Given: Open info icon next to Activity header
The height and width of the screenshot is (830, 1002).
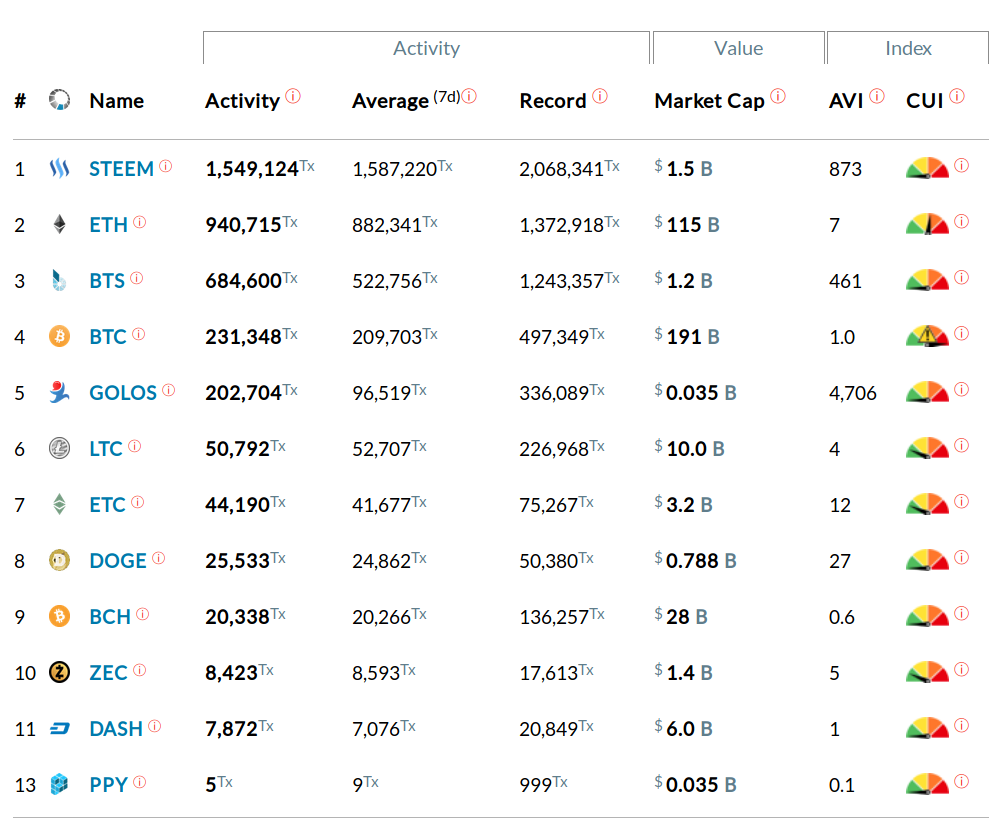Looking at the screenshot, I should pos(293,96).
